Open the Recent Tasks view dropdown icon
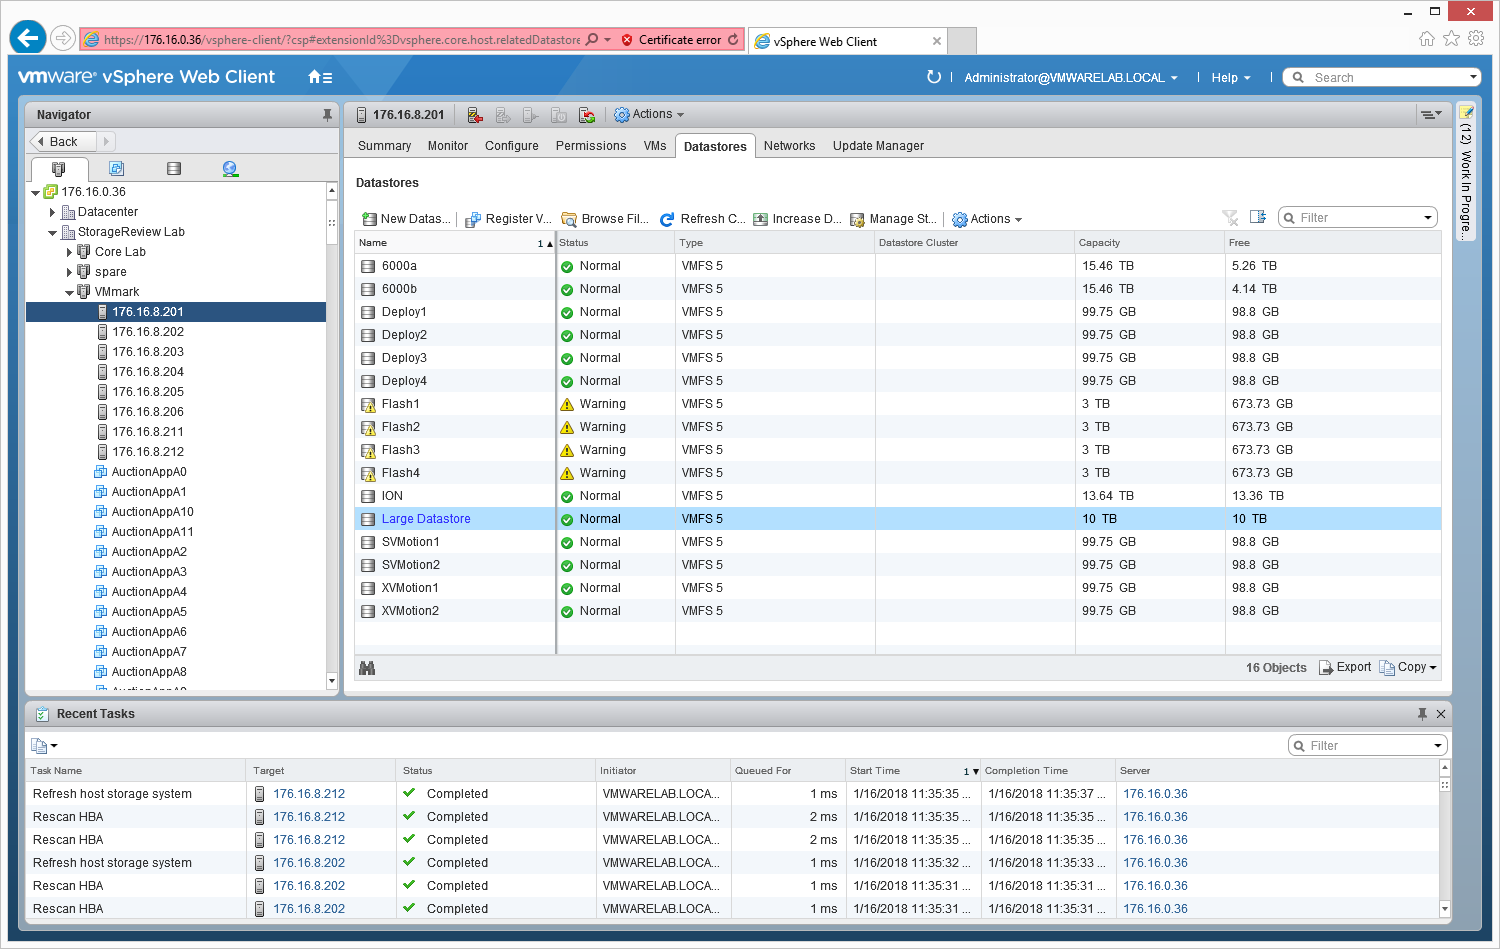Viewport: 1500px width, 949px height. point(44,746)
